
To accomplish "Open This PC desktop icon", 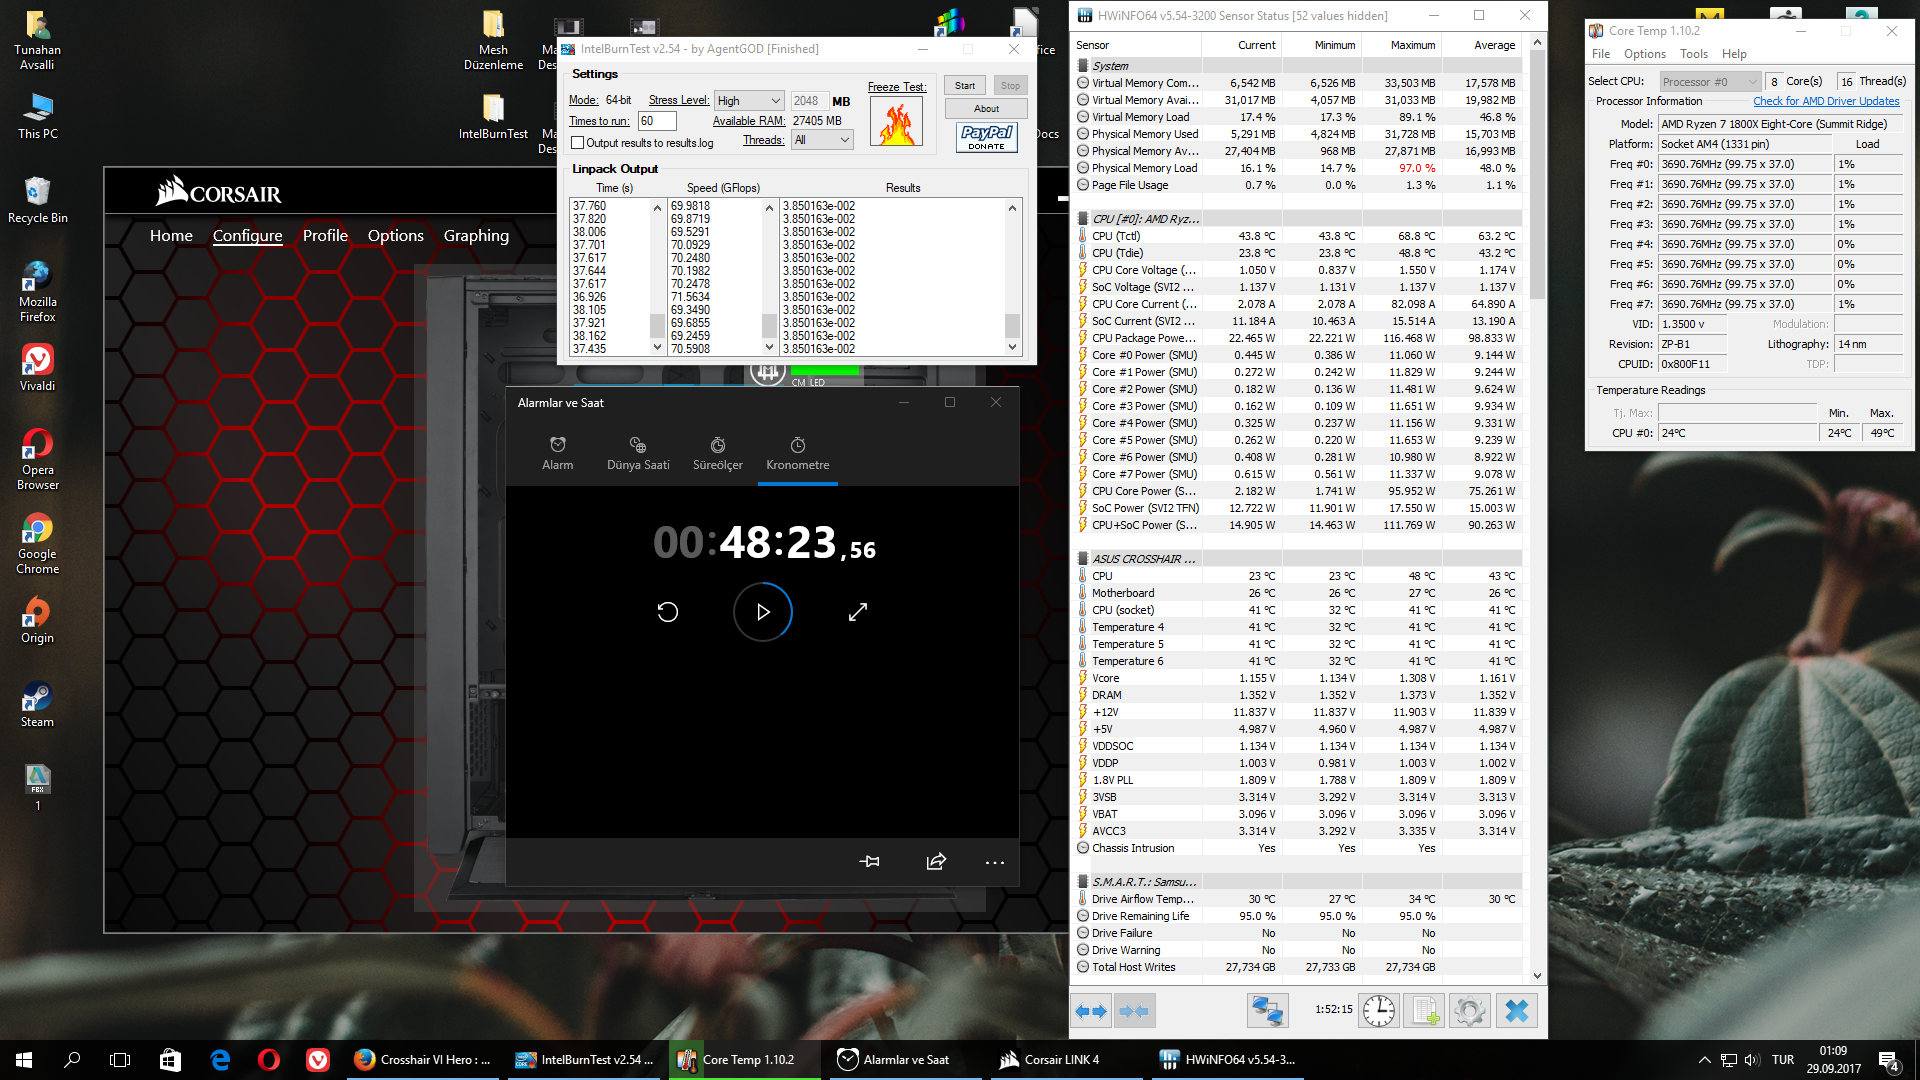I will point(38,116).
